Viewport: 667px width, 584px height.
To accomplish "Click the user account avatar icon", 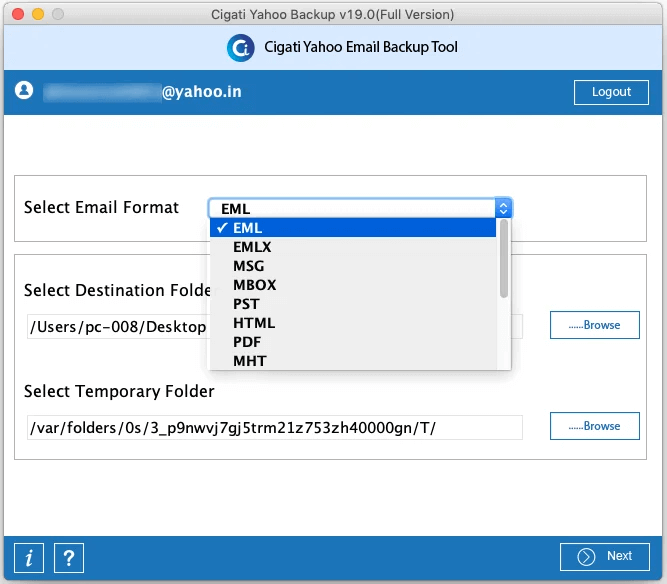I will [24, 91].
